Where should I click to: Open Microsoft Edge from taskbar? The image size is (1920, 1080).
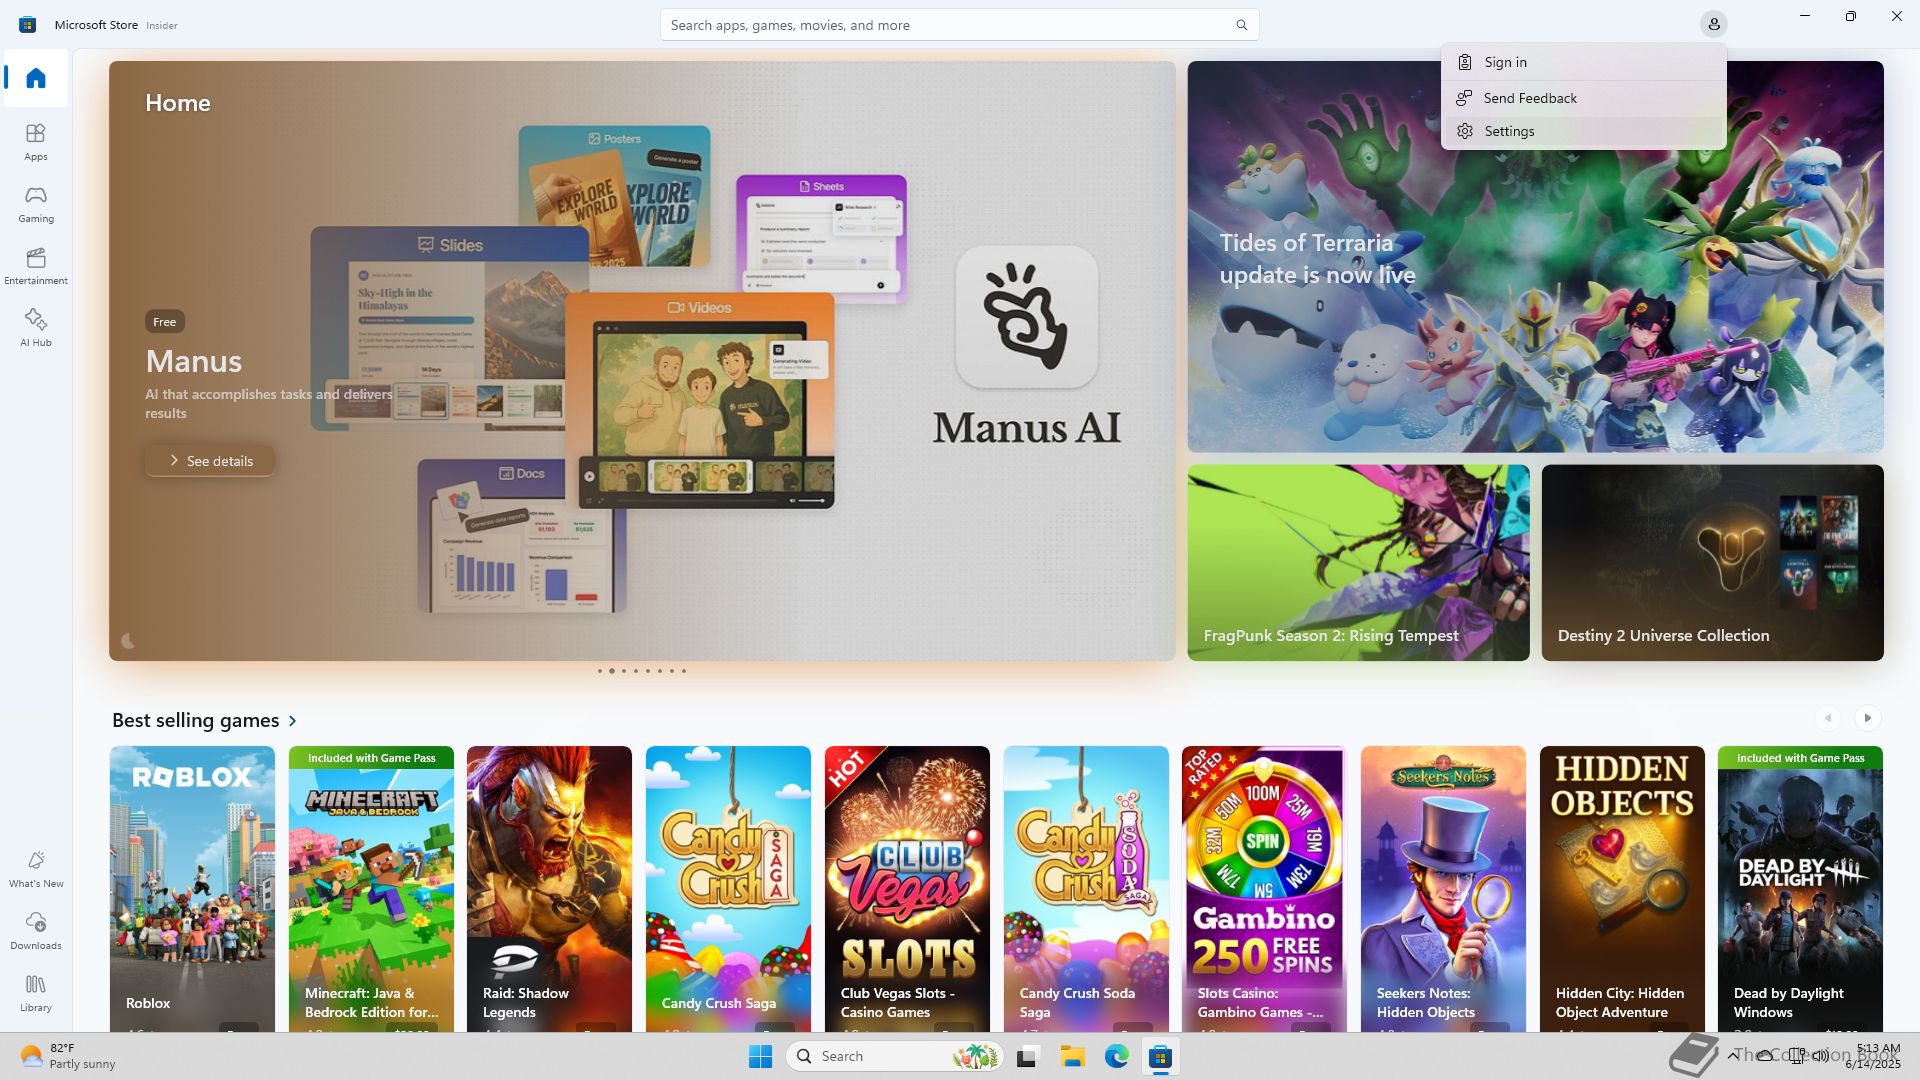tap(1116, 1056)
